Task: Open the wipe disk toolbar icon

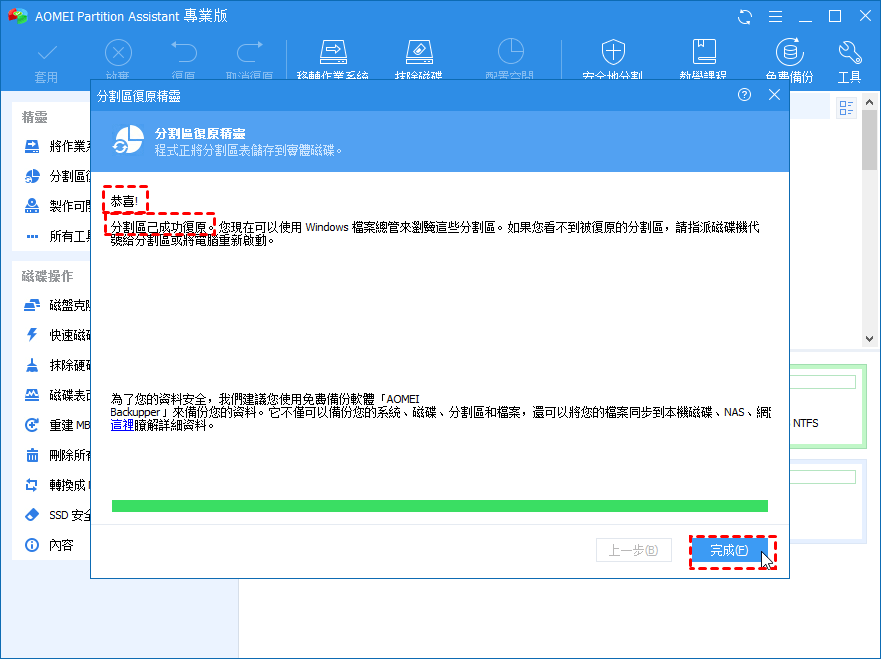Action: pyautogui.click(x=419, y=52)
